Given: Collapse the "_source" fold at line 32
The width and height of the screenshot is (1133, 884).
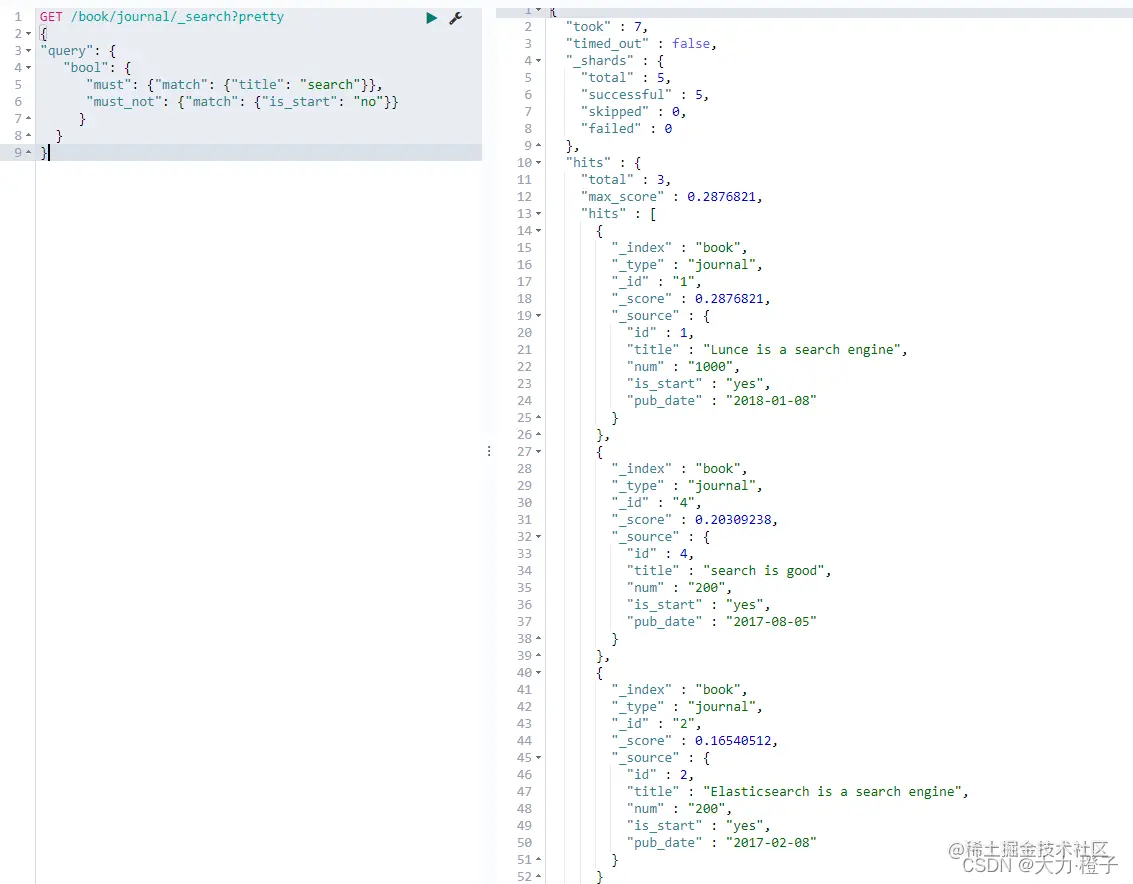Looking at the screenshot, I should tap(538, 537).
